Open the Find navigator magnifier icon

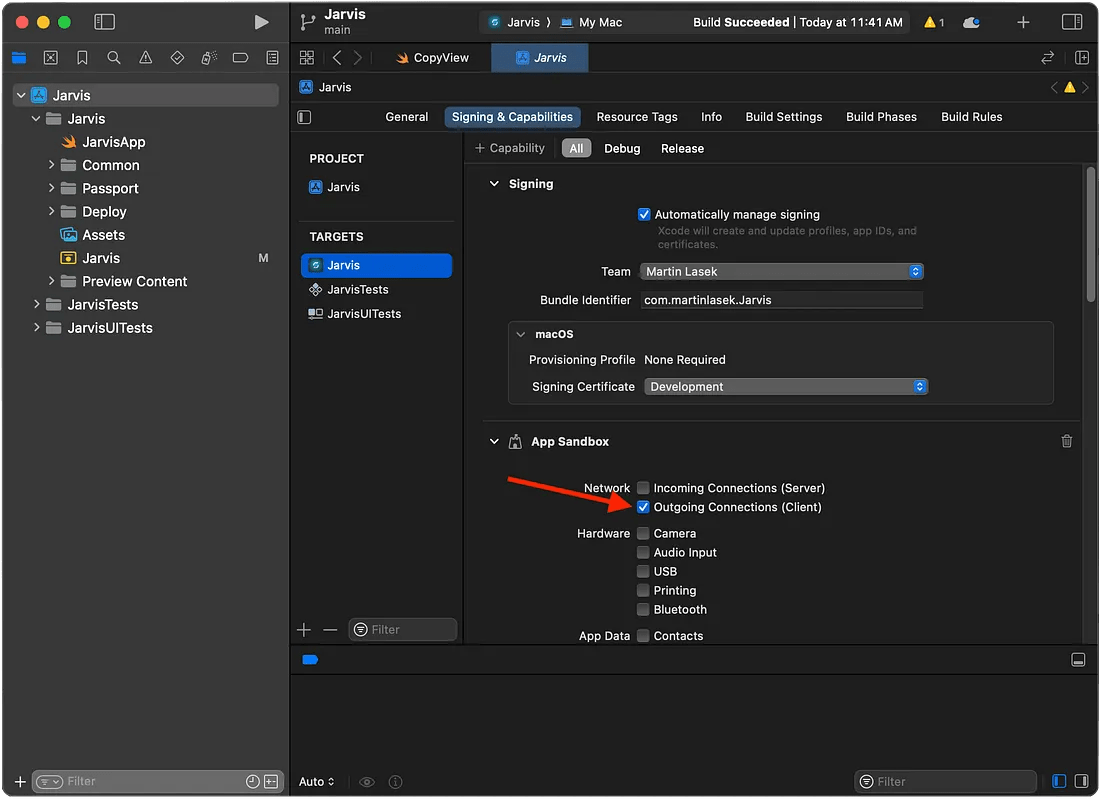pos(114,58)
